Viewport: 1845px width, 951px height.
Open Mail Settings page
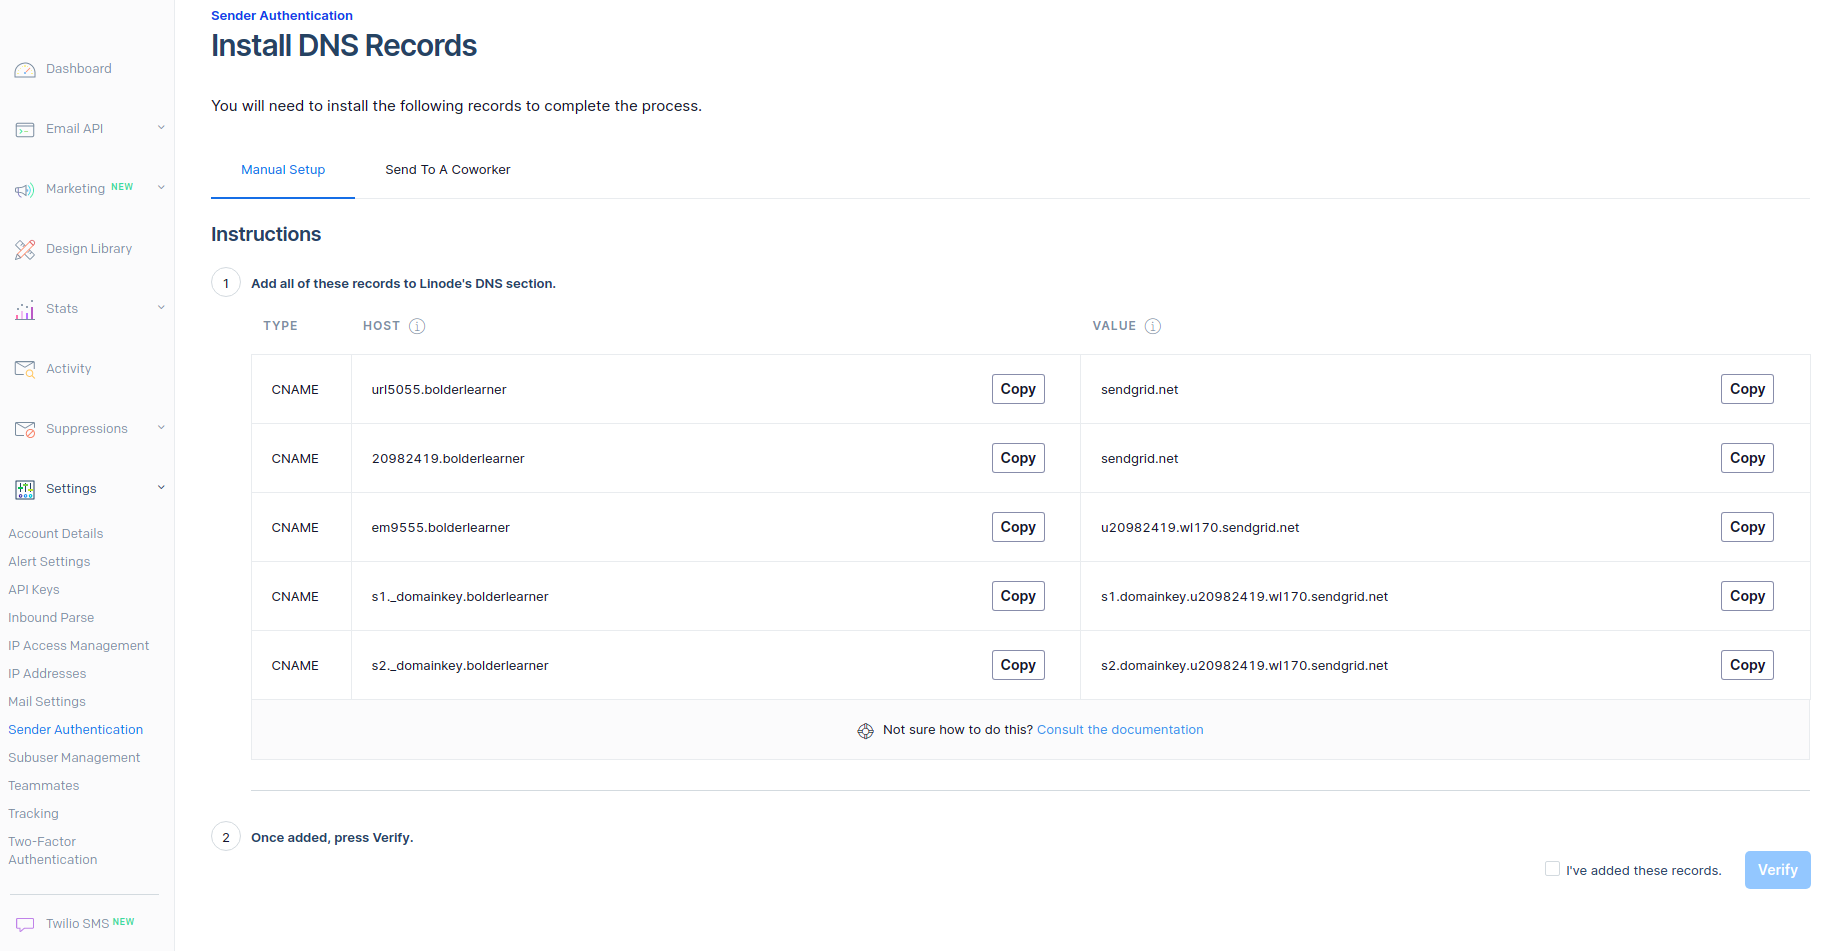(x=47, y=702)
